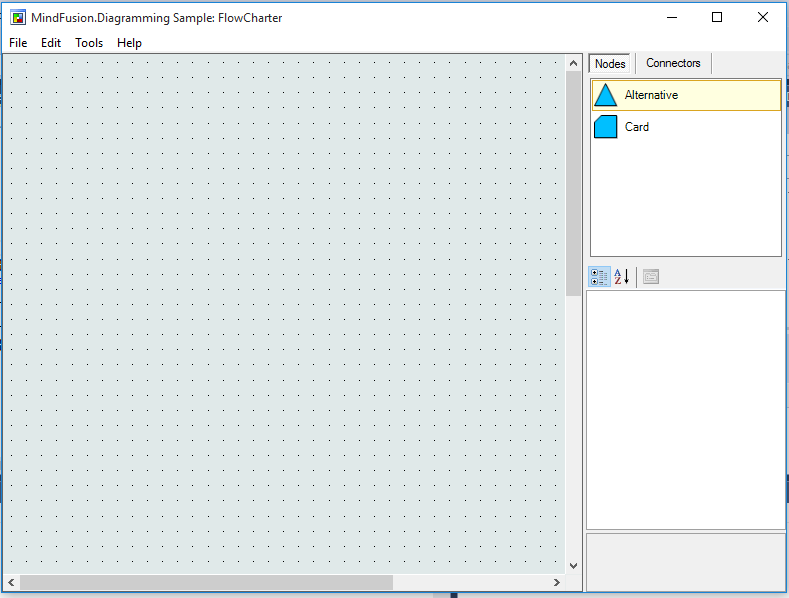
Task: Open the Edit menu
Action: coord(51,43)
